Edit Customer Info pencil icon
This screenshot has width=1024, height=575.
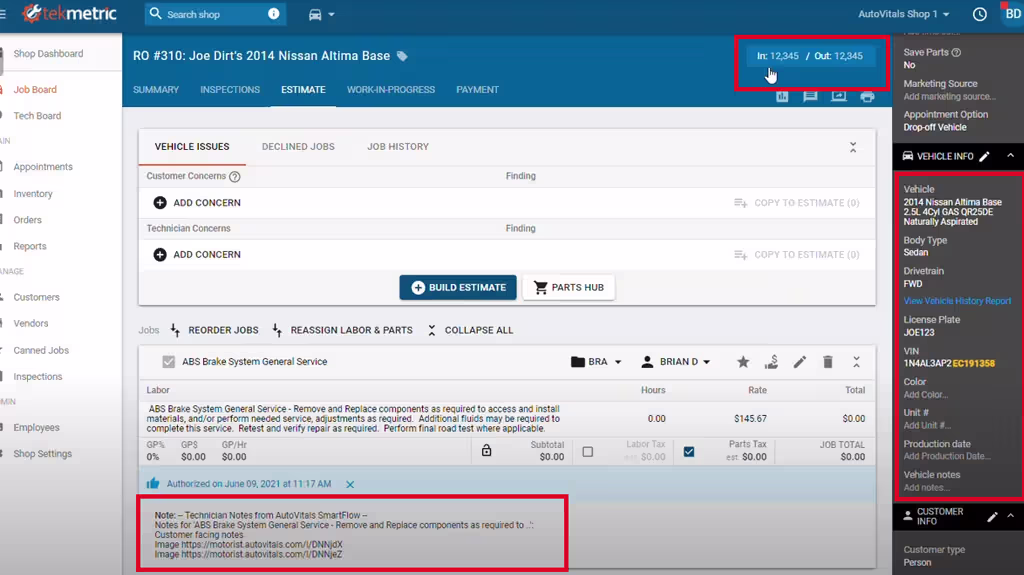coord(992,517)
